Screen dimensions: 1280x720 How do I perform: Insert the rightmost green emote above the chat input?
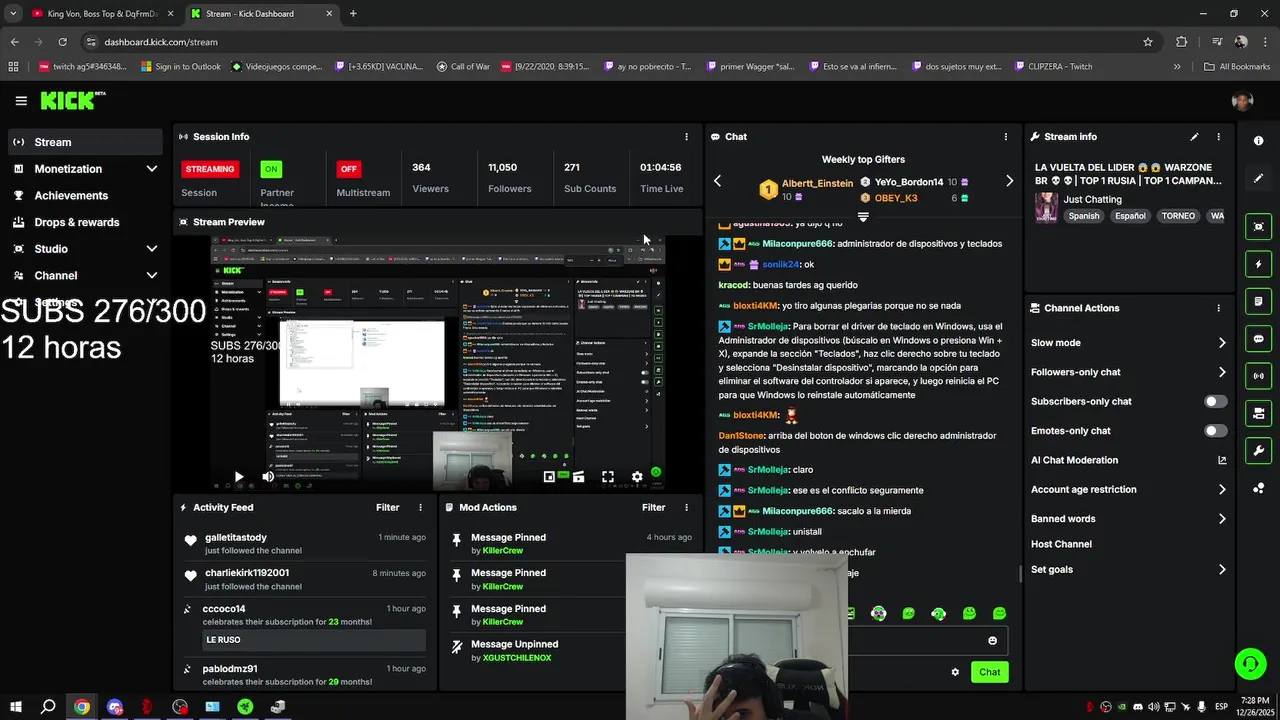point(999,613)
